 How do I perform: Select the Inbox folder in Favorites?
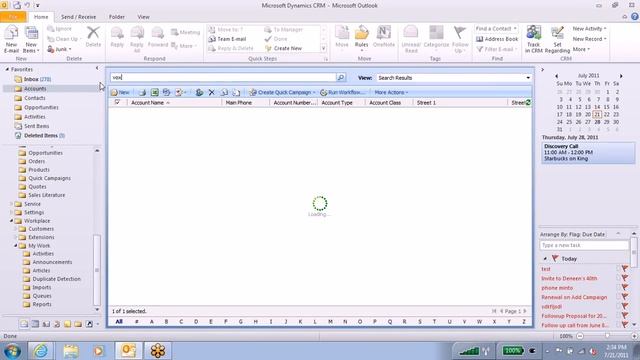[37, 79]
